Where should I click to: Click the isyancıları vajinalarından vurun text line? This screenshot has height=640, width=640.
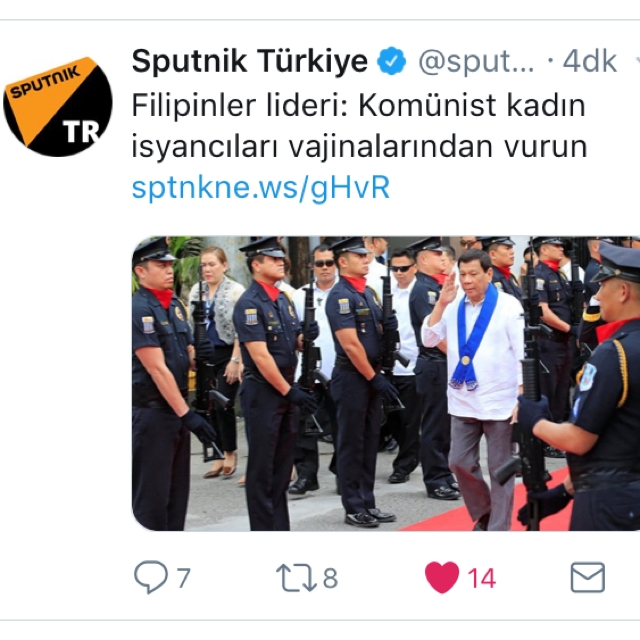pos(359,147)
